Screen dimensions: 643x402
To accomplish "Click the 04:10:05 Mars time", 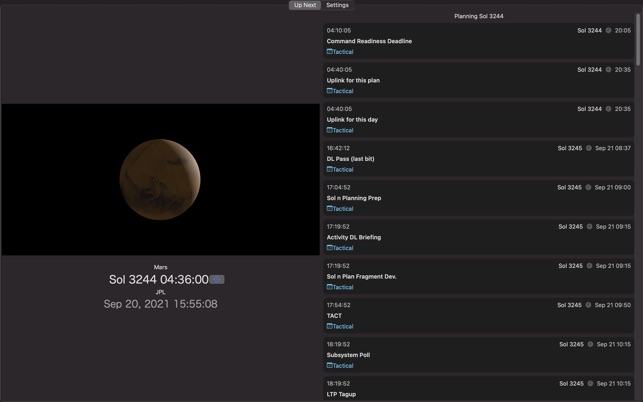I will coord(339,30).
